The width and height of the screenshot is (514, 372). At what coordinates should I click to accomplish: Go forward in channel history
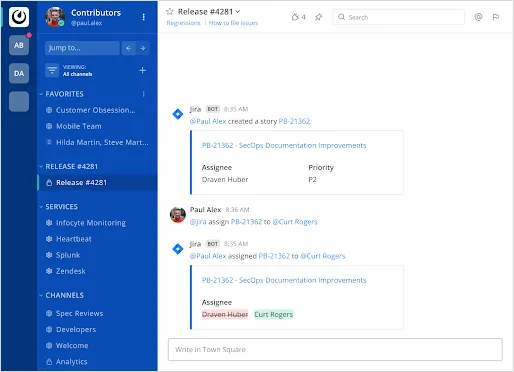pos(143,48)
